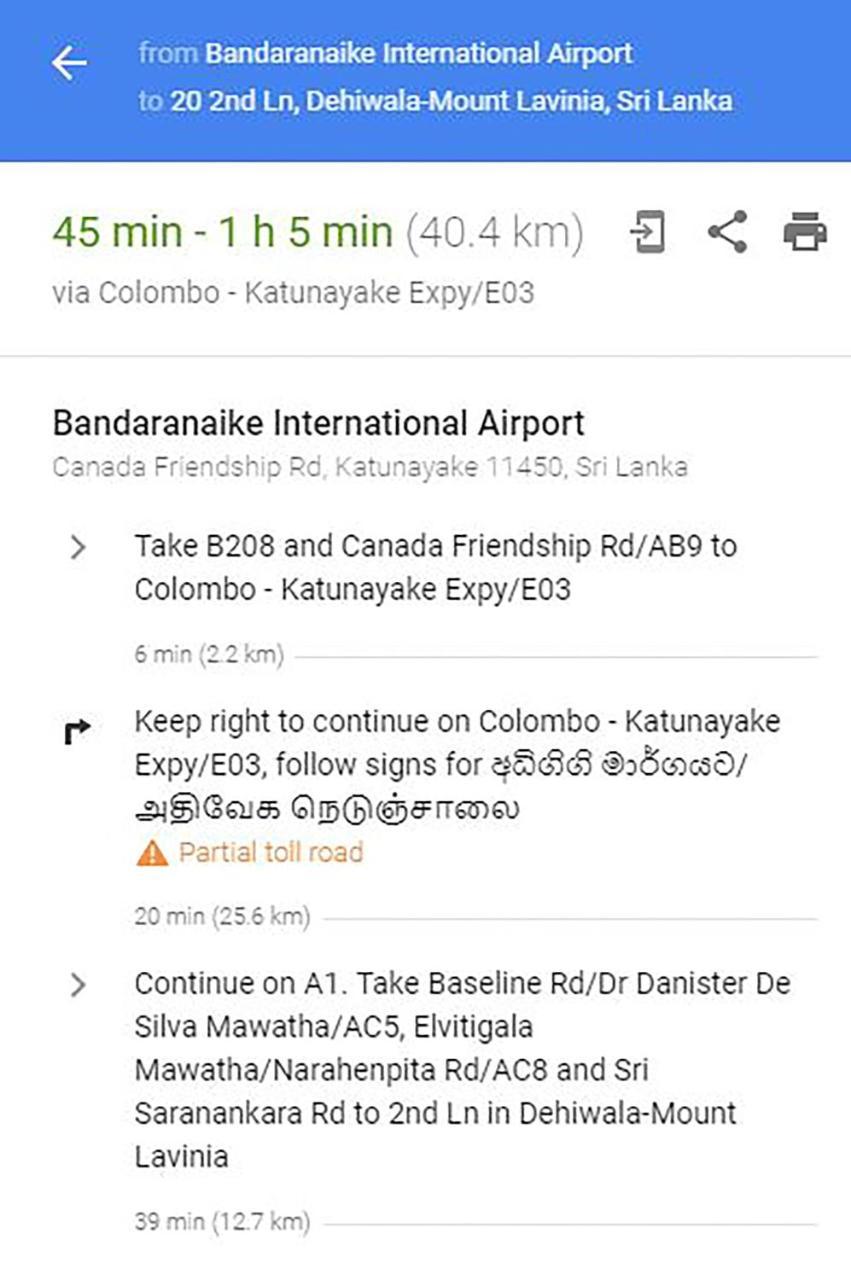
Task: Edit destination 20 2nd Ln, Dehiwala-Mount Lavinia
Action: point(451,101)
